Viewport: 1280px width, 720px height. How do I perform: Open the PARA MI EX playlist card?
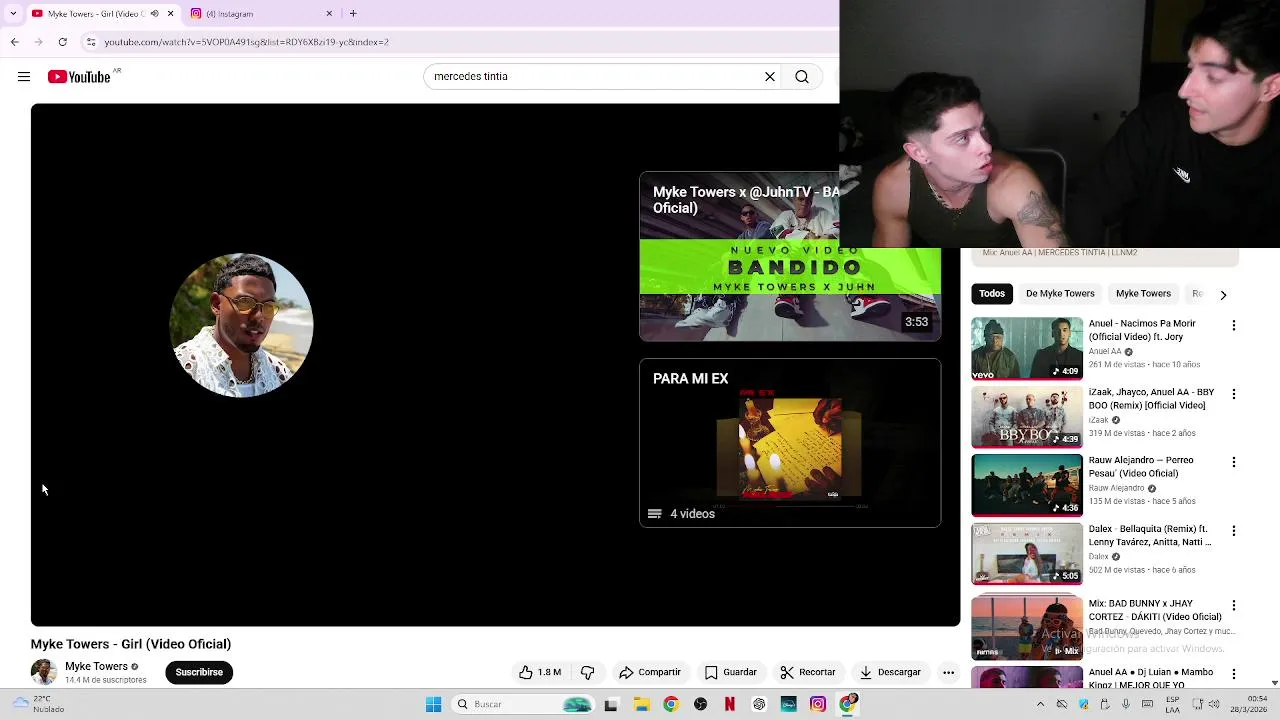pyautogui.click(x=790, y=443)
